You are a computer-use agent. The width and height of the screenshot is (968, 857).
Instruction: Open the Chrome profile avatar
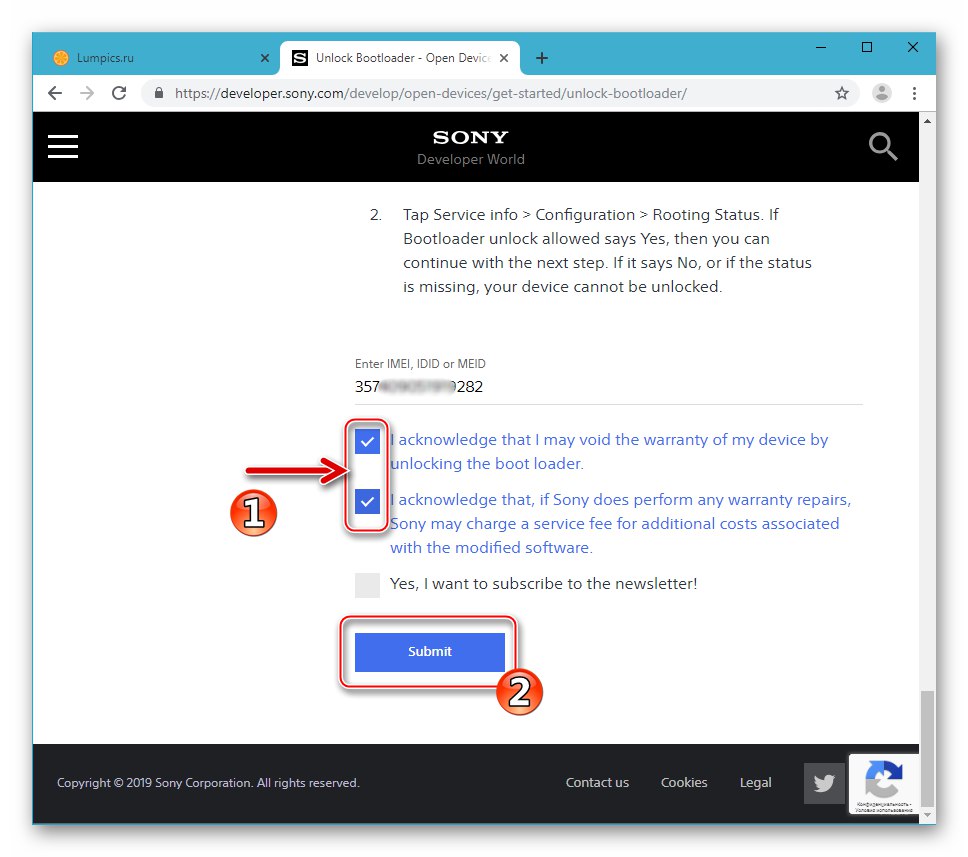point(882,93)
